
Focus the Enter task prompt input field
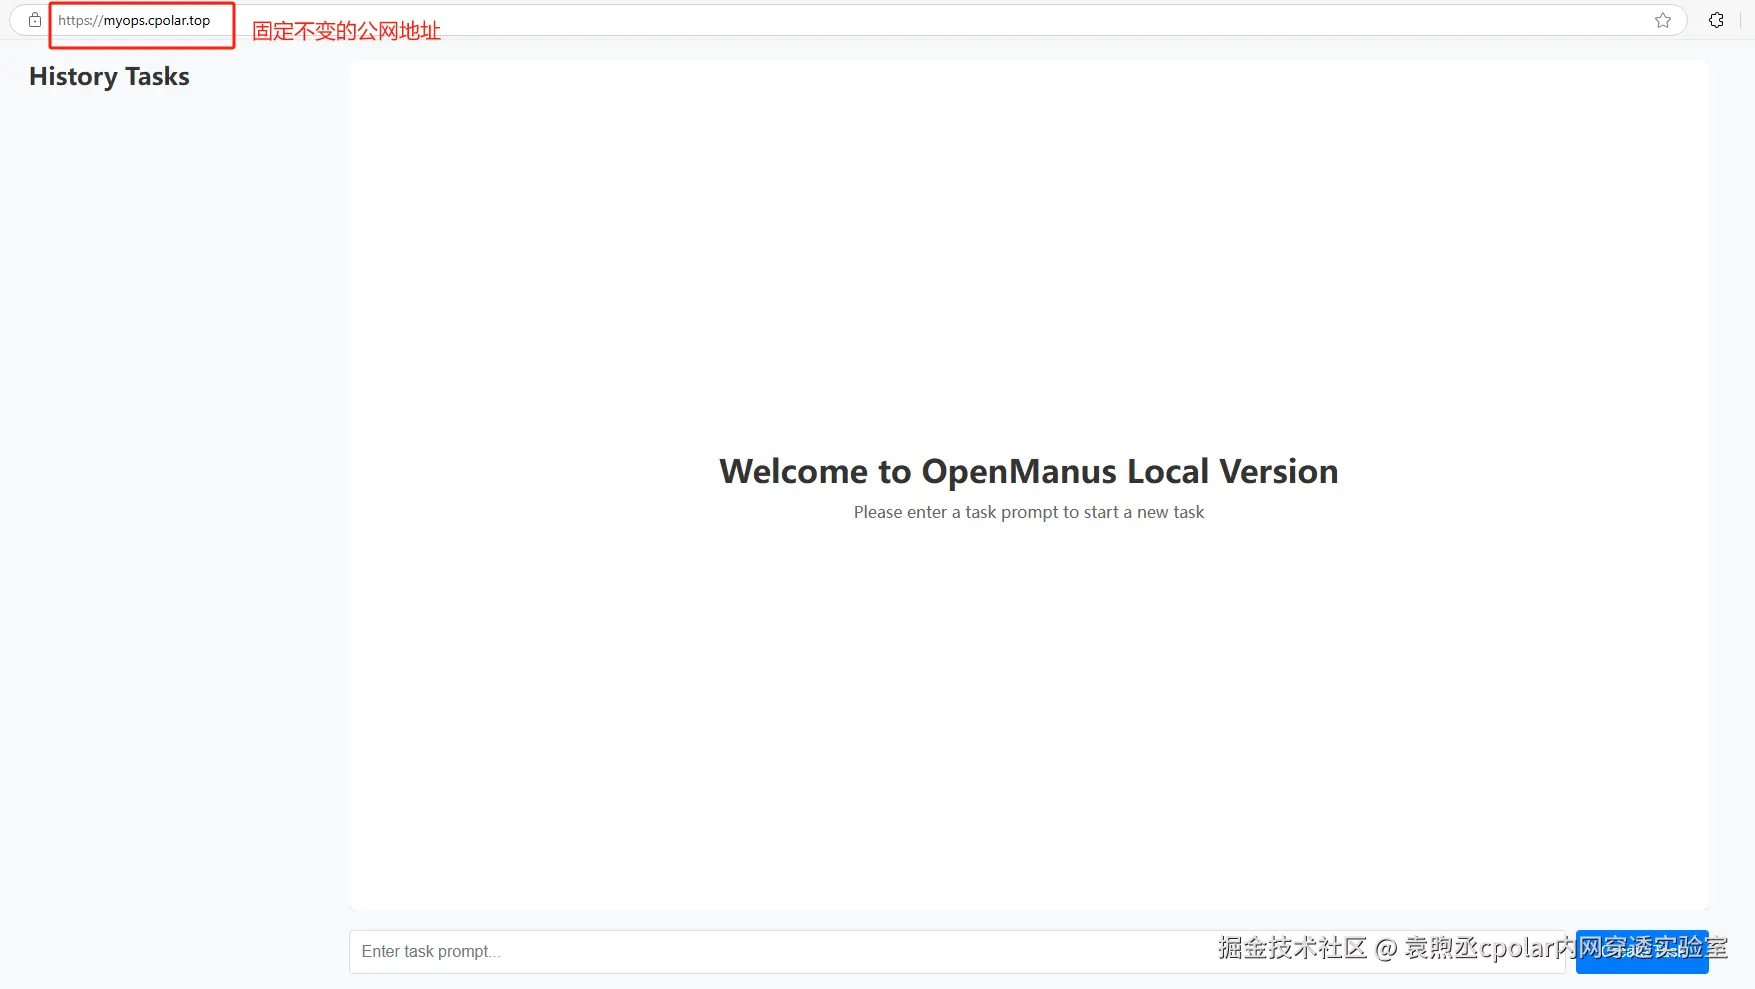point(957,952)
